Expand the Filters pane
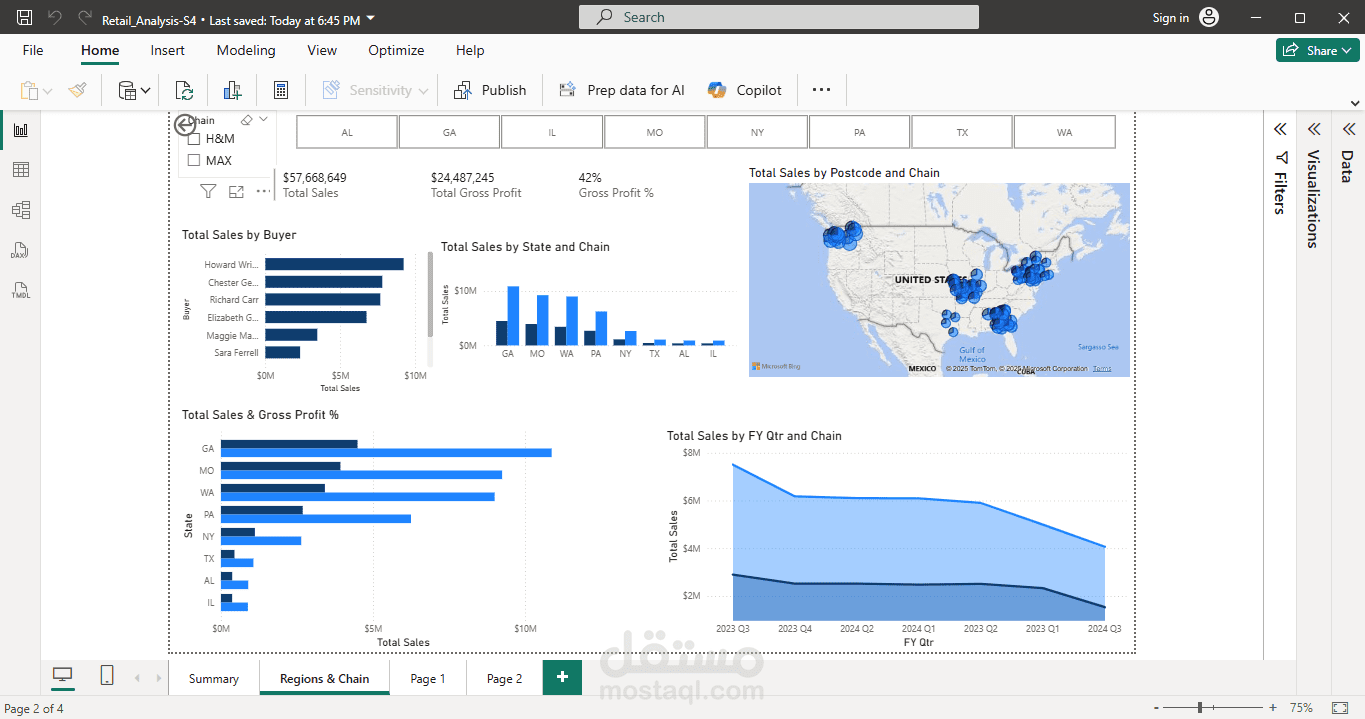 coord(1279,129)
